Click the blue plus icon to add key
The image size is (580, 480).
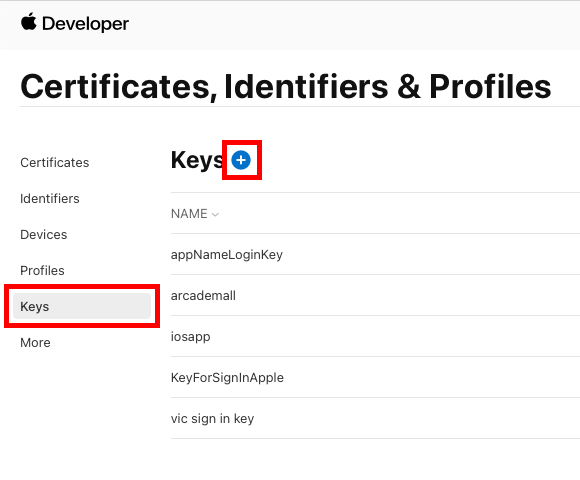tap(241, 160)
